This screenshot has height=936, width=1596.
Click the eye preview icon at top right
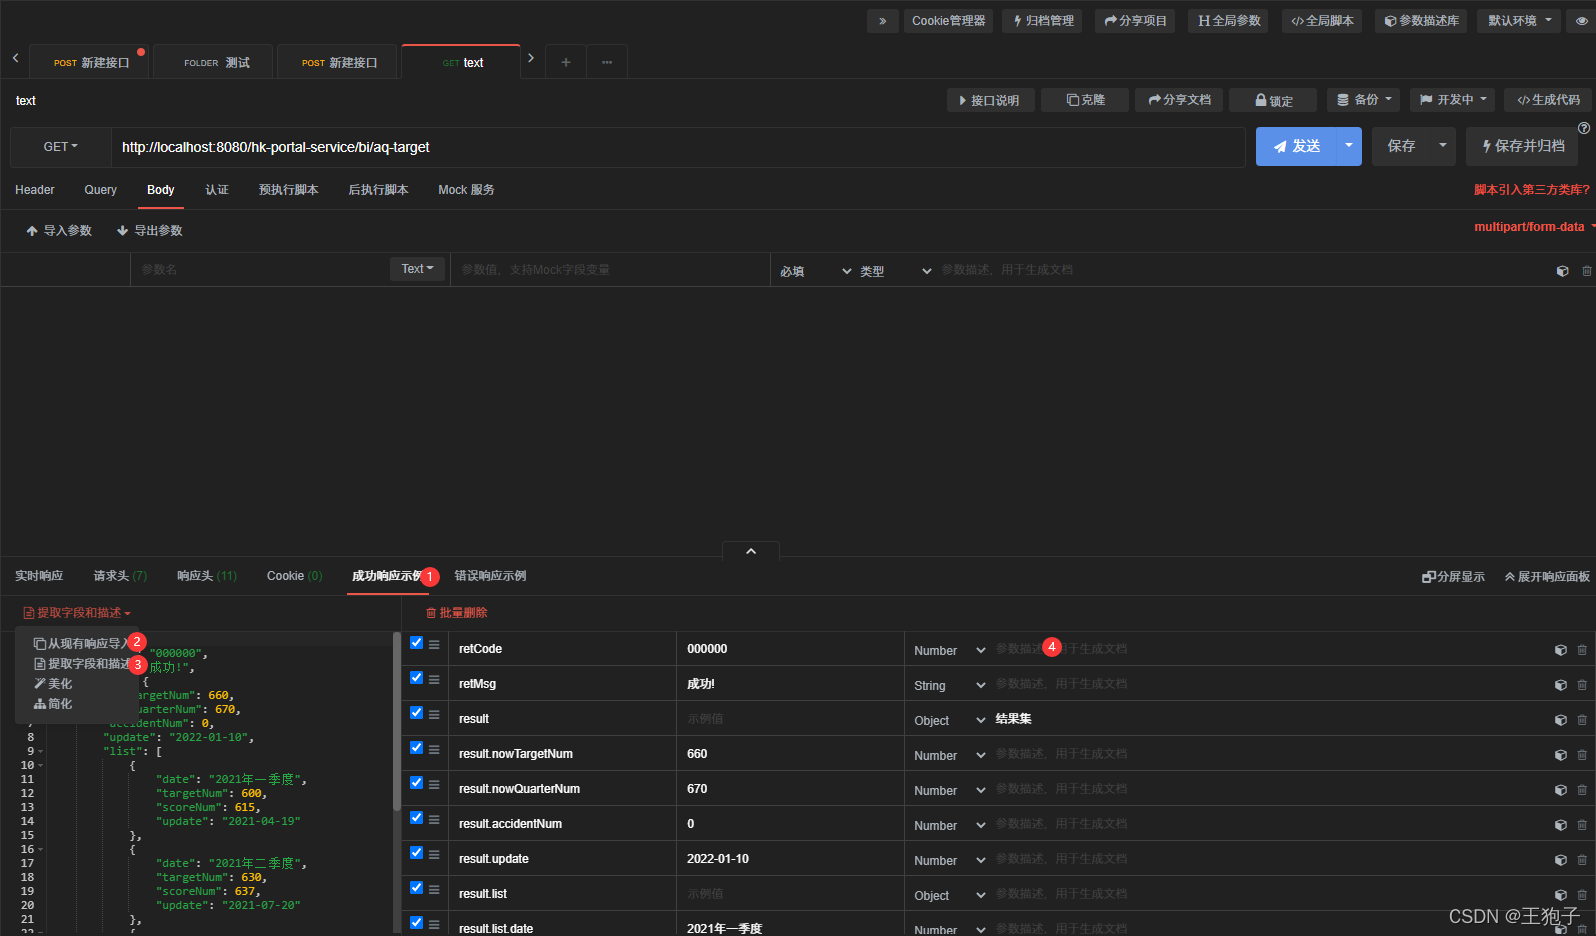pyautogui.click(x=1582, y=21)
